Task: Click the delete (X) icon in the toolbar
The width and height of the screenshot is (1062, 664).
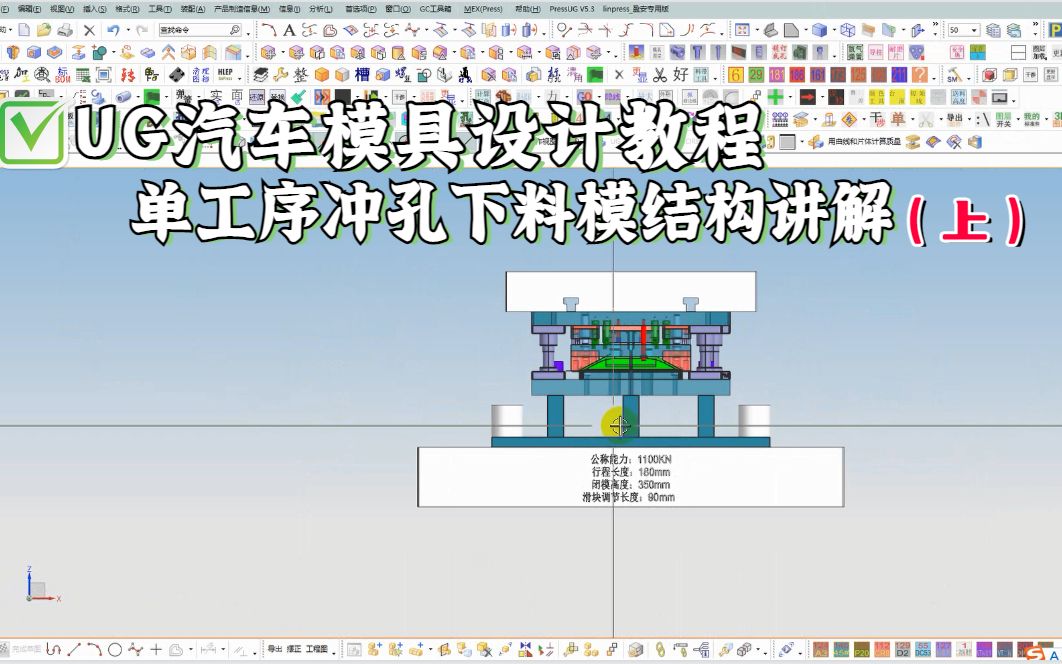Action: click(90, 28)
